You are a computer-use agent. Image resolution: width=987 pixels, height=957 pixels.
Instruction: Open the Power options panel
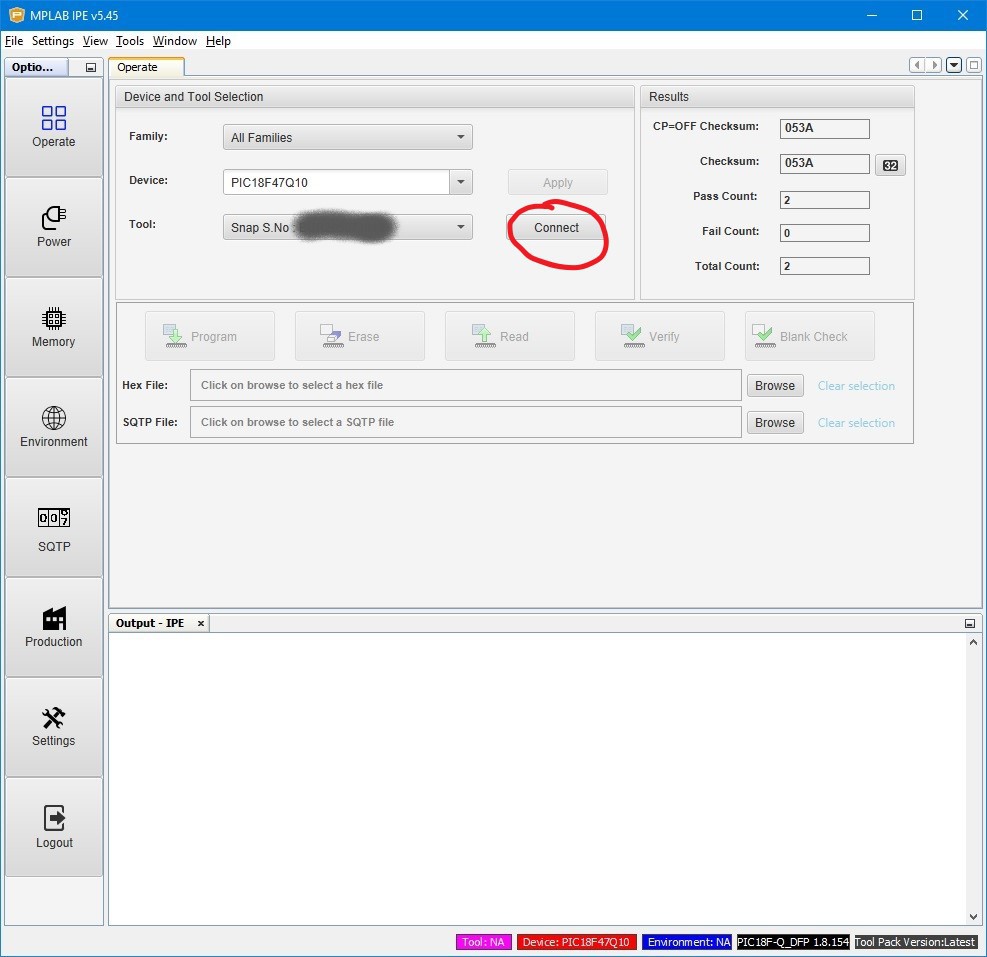point(54,227)
